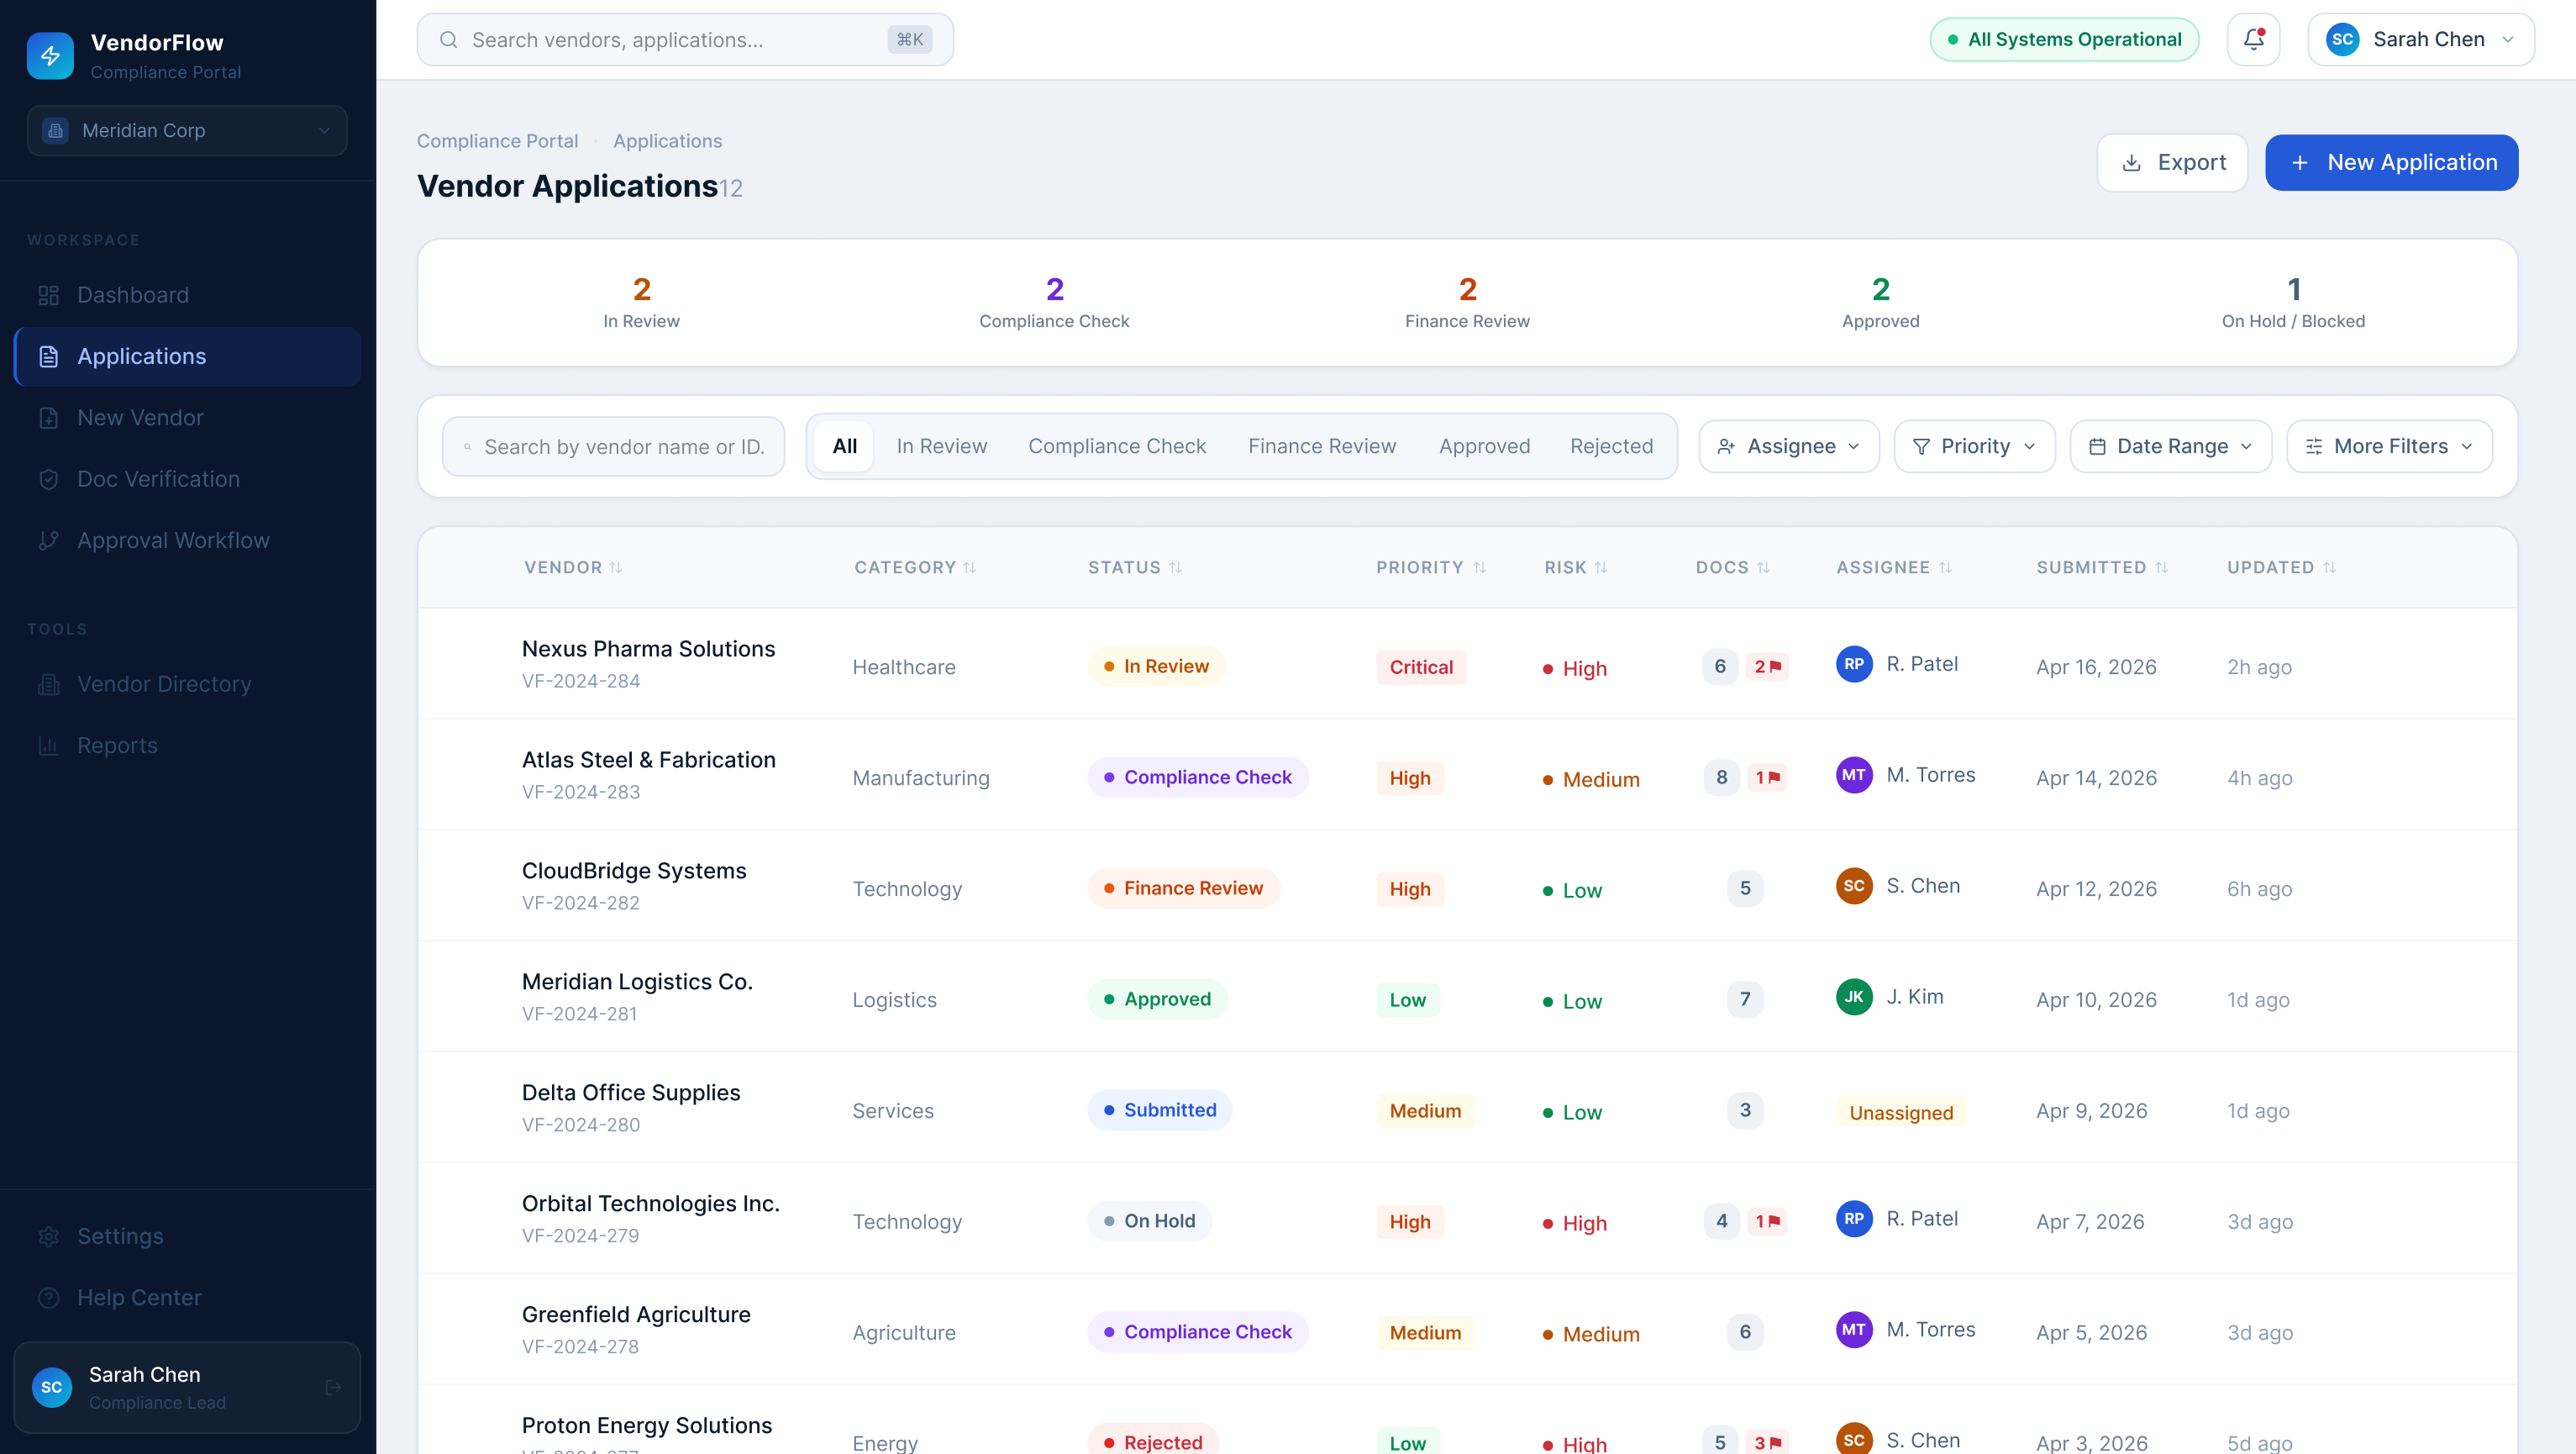
Task: Click the Finance Review badge for CloudBridge Systems
Action: (1183, 888)
